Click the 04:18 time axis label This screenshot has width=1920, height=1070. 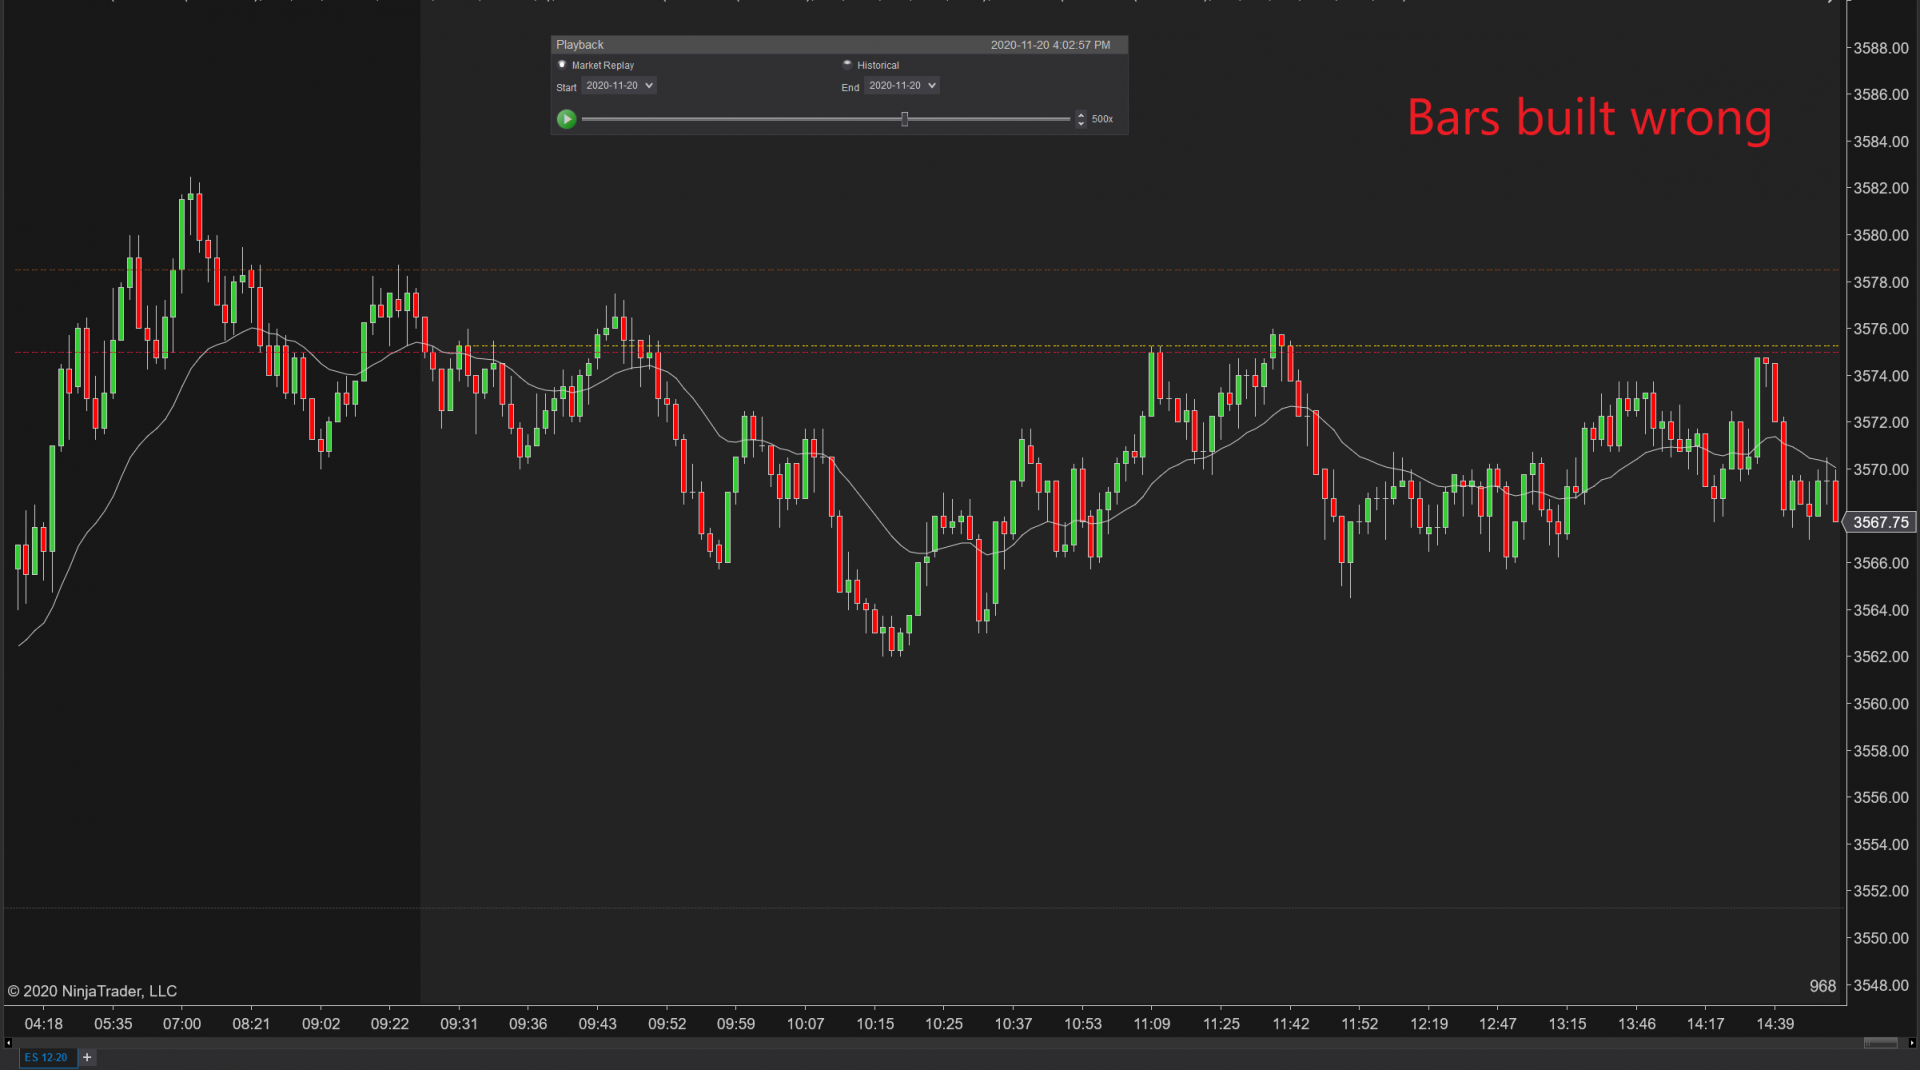[43, 1024]
